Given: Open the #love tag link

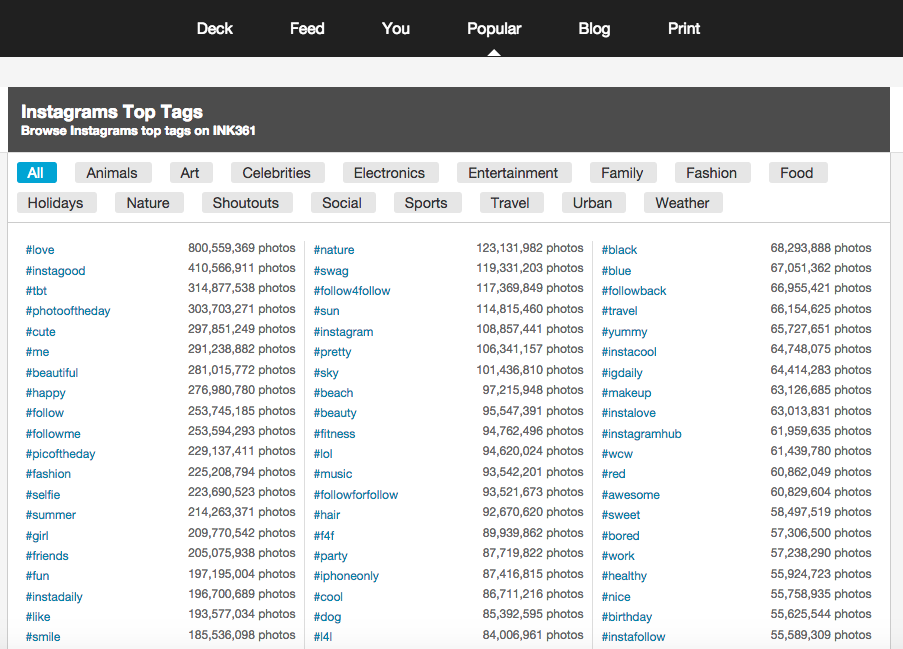Looking at the screenshot, I should (x=40, y=250).
